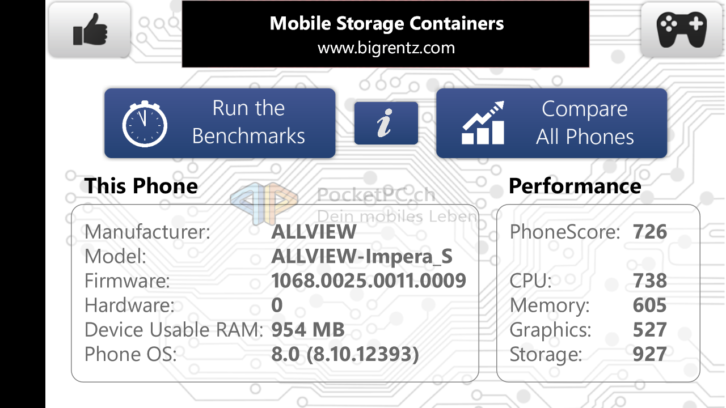
Task: Select the PhoneScore 726 value
Action: tap(650, 232)
